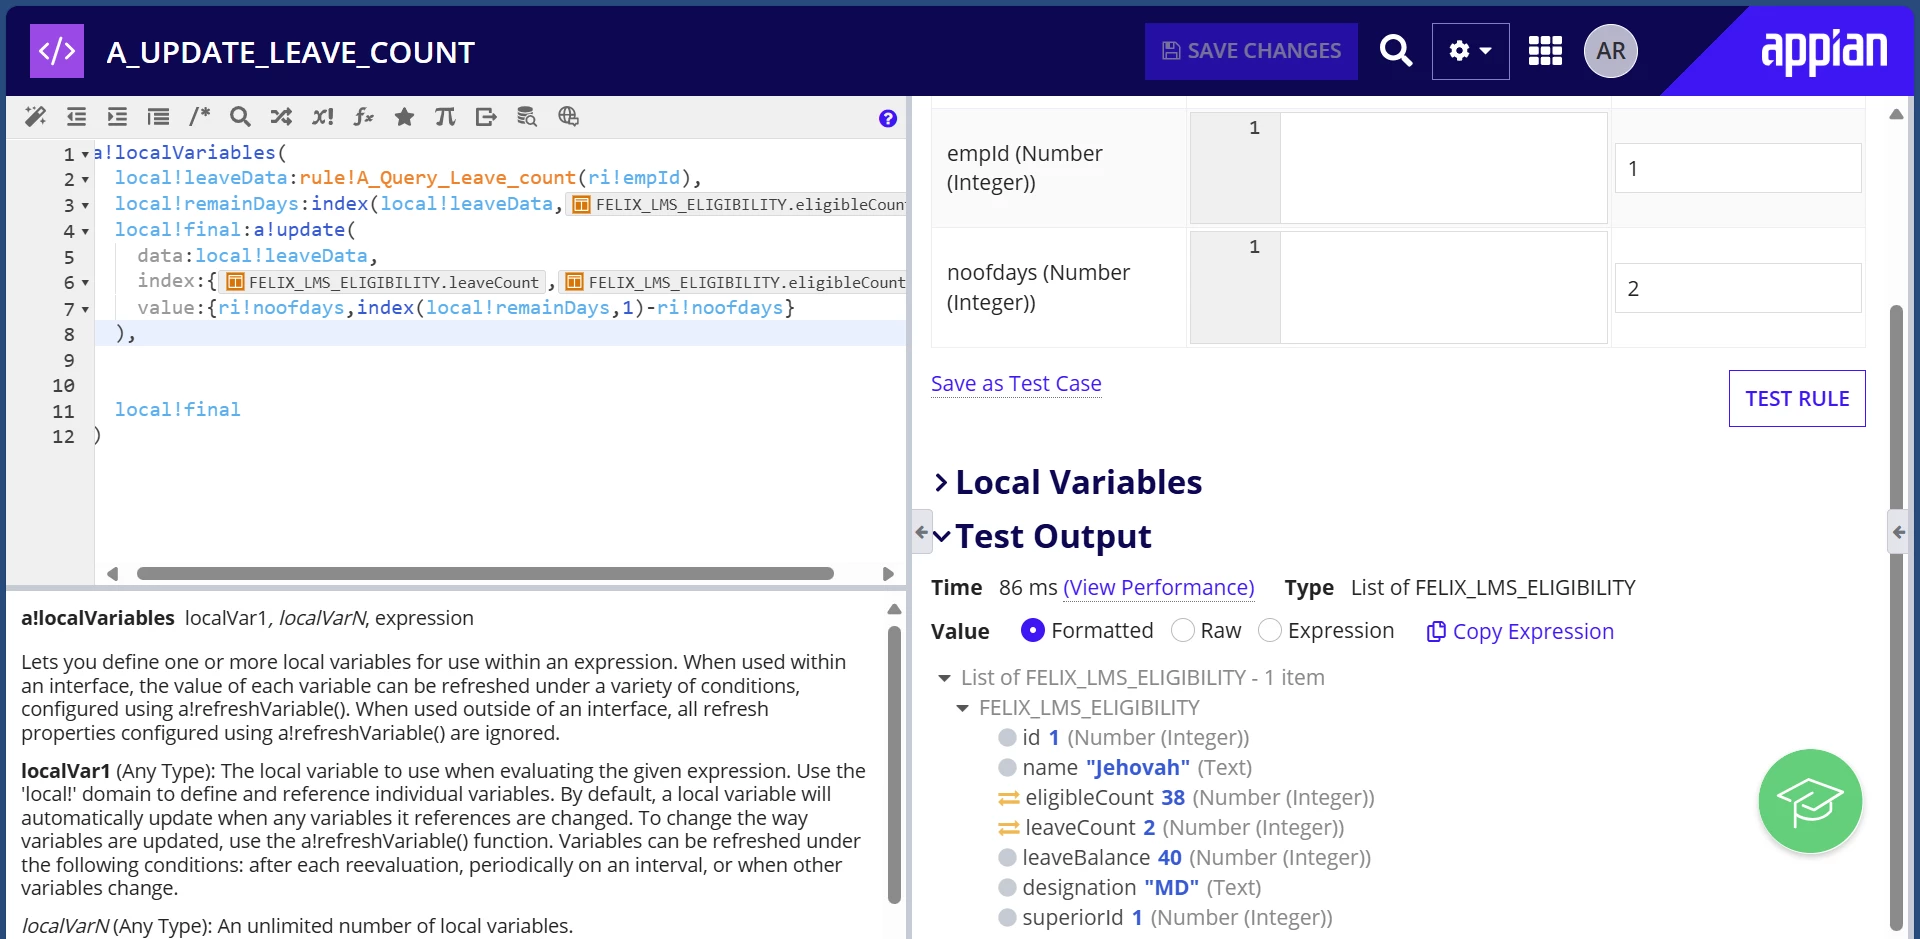This screenshot has width=1920, height=939.
Task: Click the expression rule code icon
Action: pyautogui.click(x=57, y=51)
